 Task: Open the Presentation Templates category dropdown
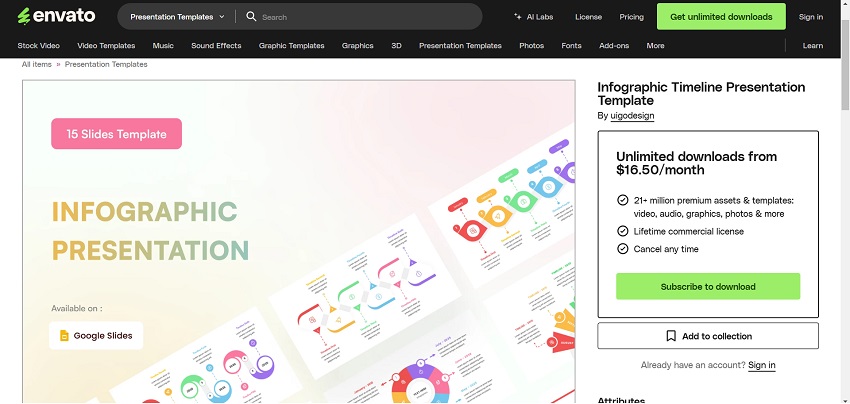[177, 17]
